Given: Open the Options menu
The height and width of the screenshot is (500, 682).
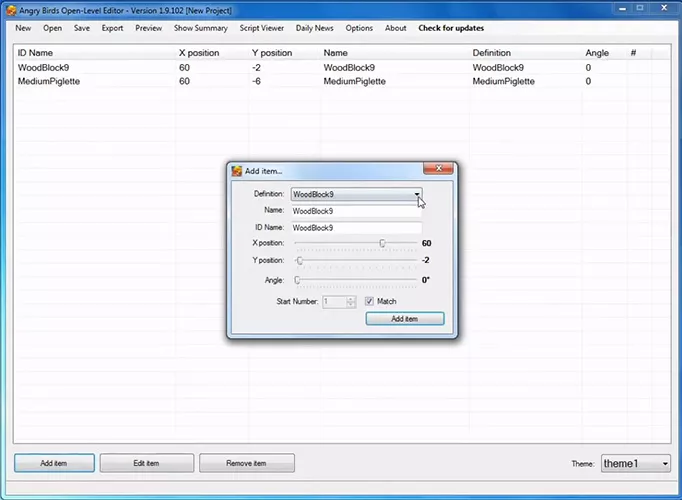Looking at the screenshot, I should pos(359,28).
